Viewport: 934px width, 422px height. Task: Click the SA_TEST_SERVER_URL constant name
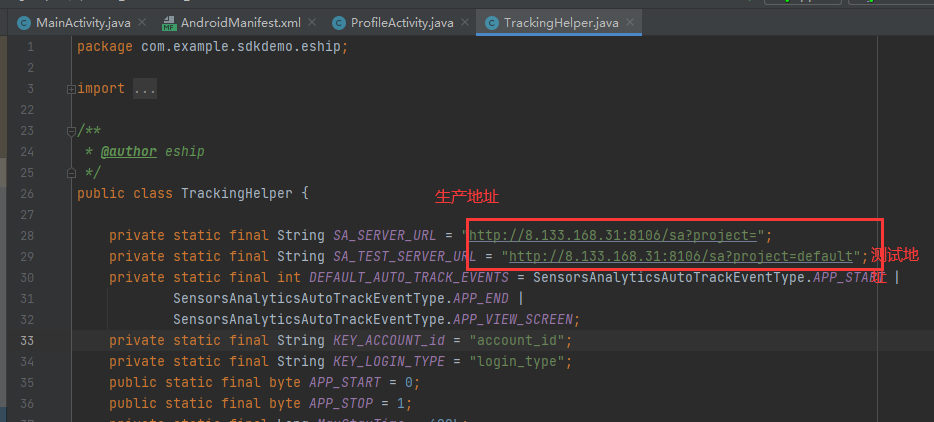(x=404, y=256)
